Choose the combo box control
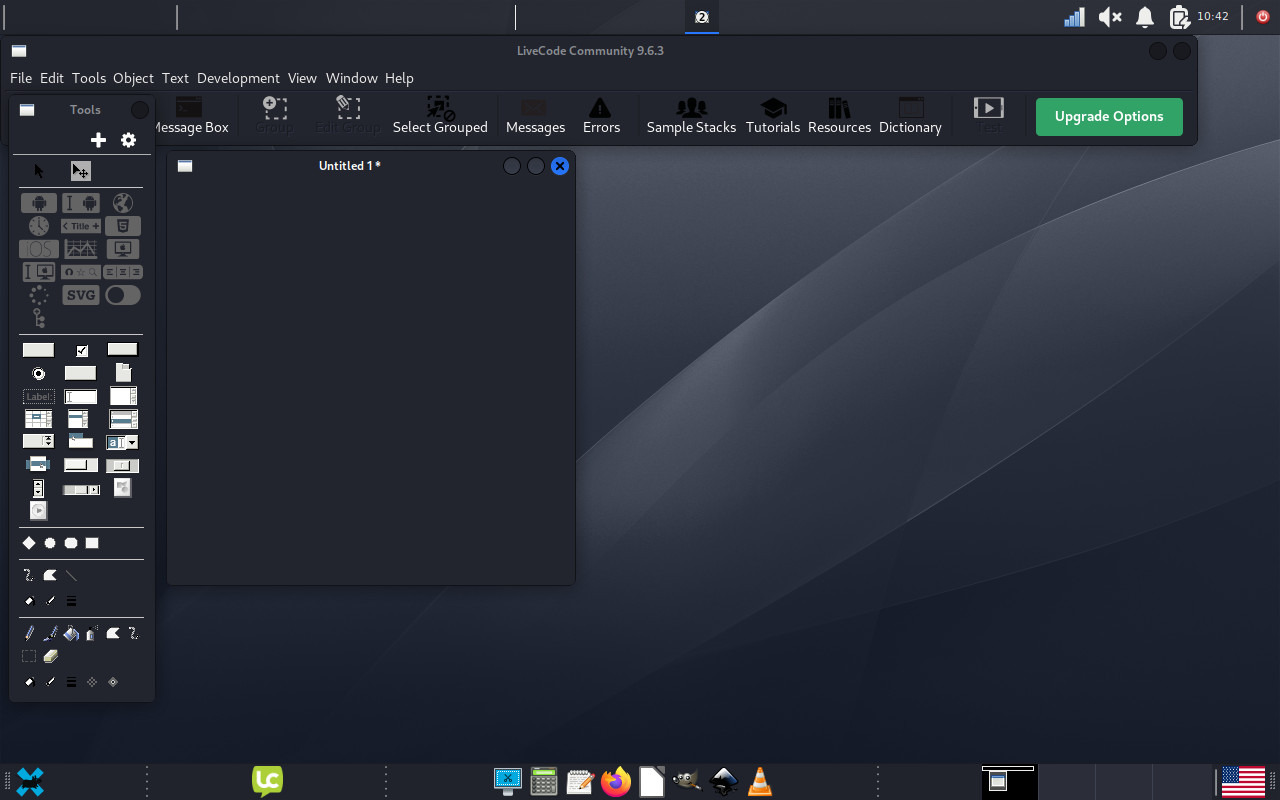This screenshot has height=800, width=1280. [122, 442]
